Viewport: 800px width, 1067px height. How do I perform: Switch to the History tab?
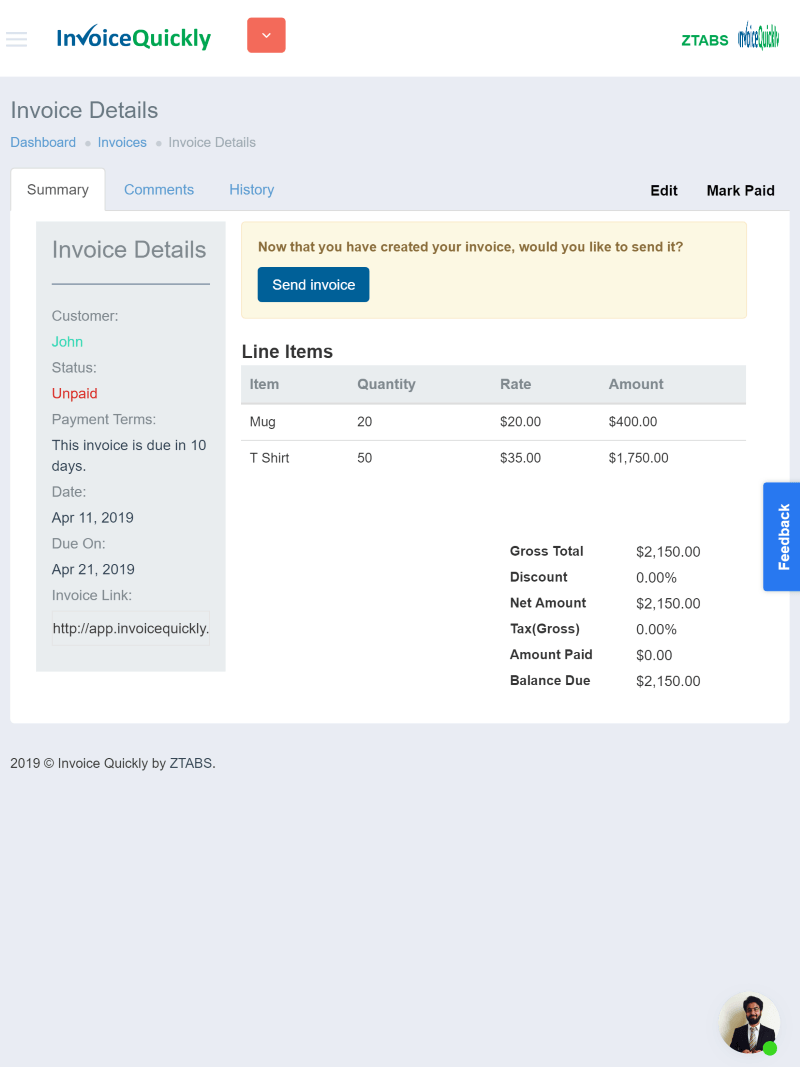252,190
